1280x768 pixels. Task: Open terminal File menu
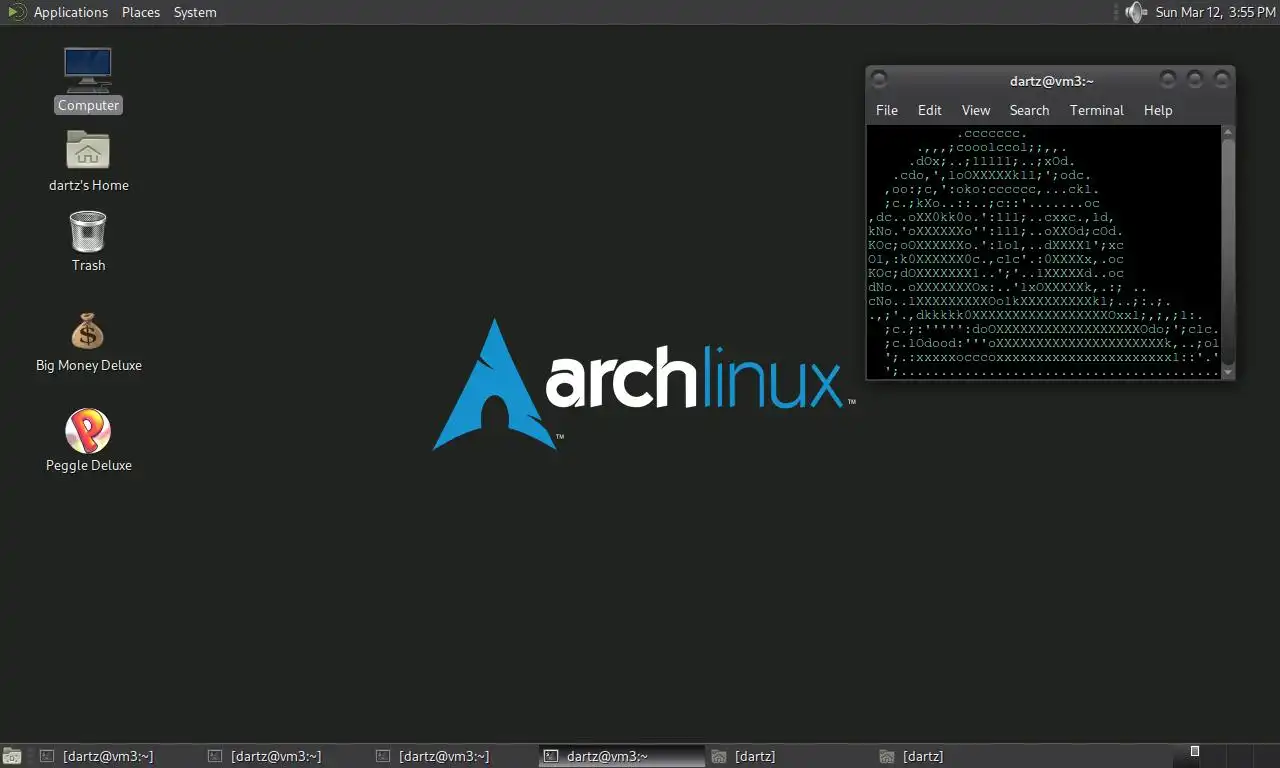[887, 110]
